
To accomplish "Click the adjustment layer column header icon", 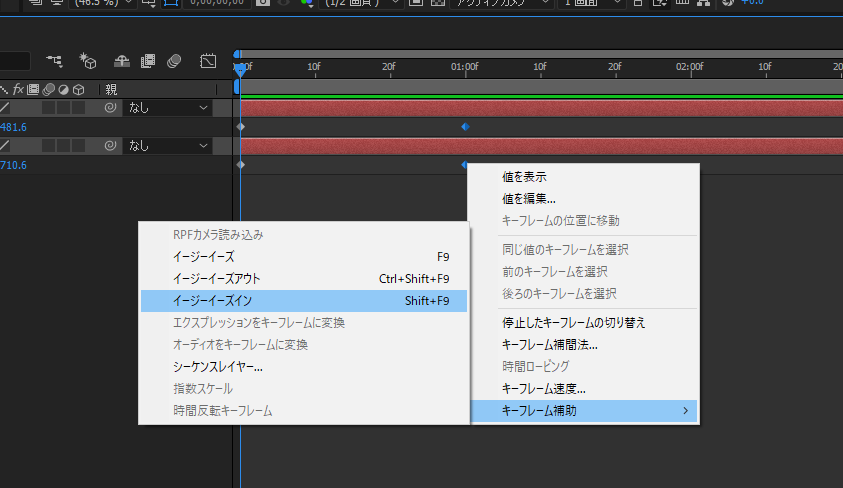I will tap(63, 89).
